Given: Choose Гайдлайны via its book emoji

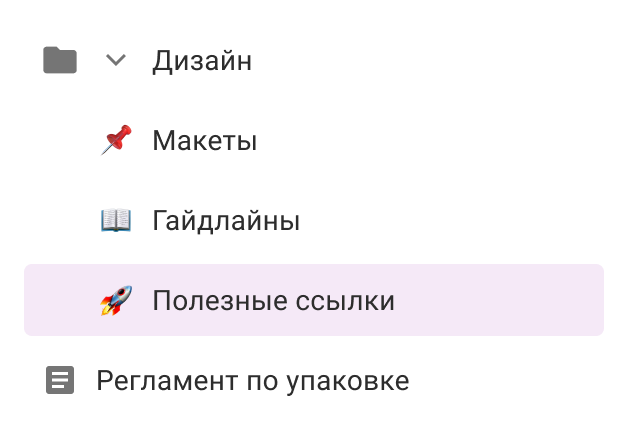Looking at the screenshot, I should [116, 221].
